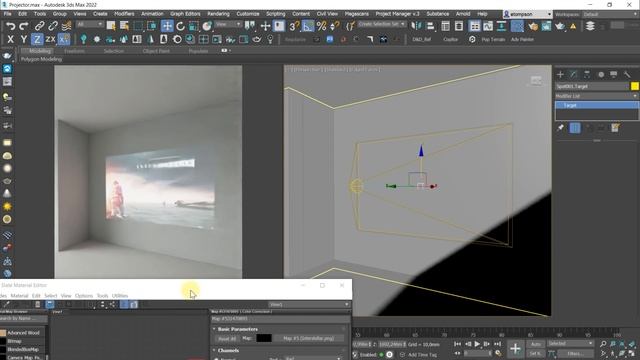Open the Render Setup teapot icon
The width and height of the screenshot is (640, 360).
click(x=533, y=26)
